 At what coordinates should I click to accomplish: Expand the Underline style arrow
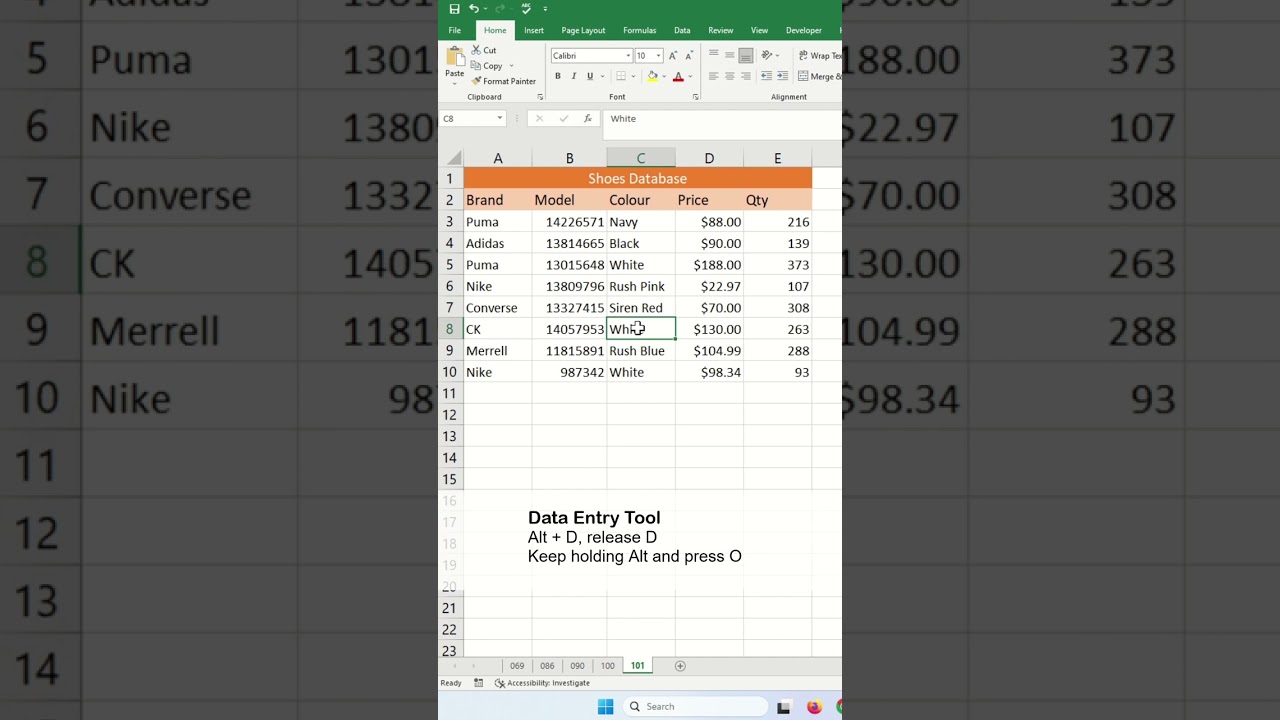601,76
